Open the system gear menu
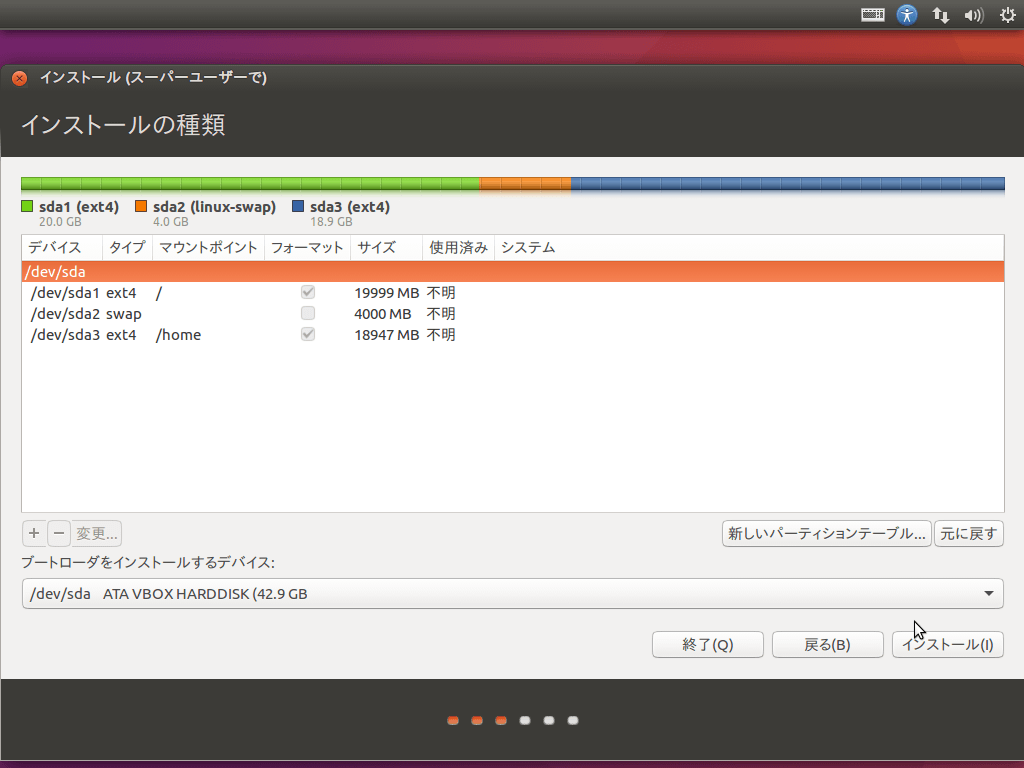 [x=1007, y=15]
